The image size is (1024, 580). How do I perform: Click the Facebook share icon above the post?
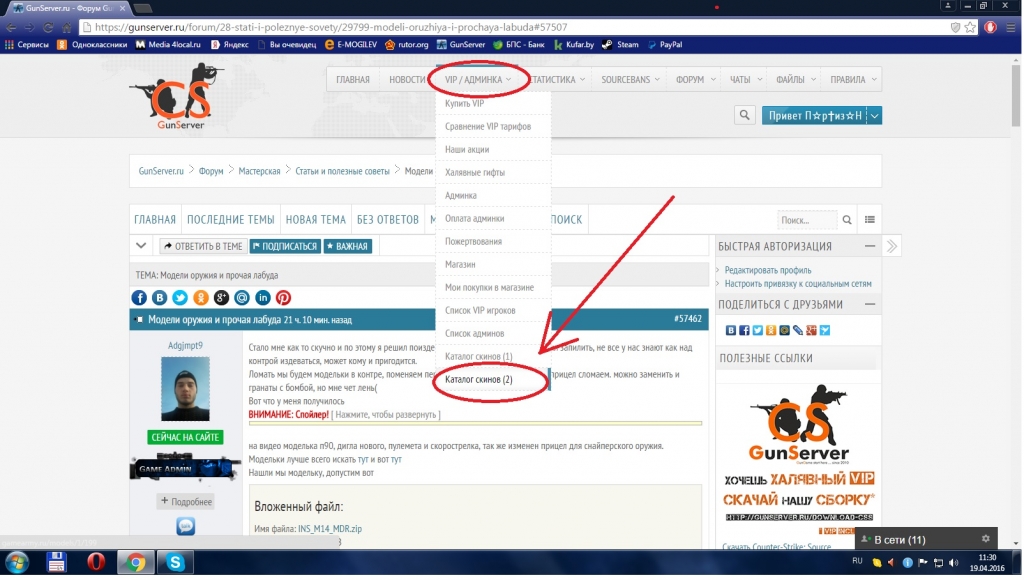point(139,298)
